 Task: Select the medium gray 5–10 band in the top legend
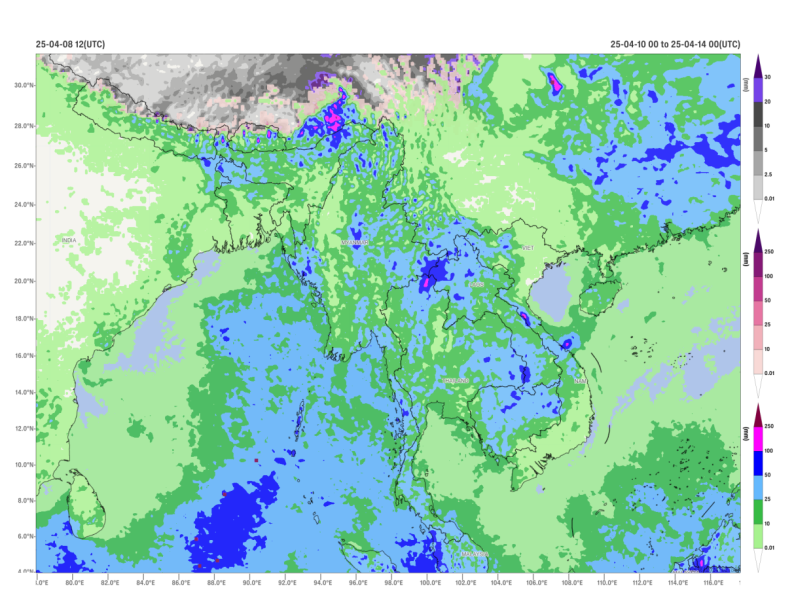[x=758, y=139]
